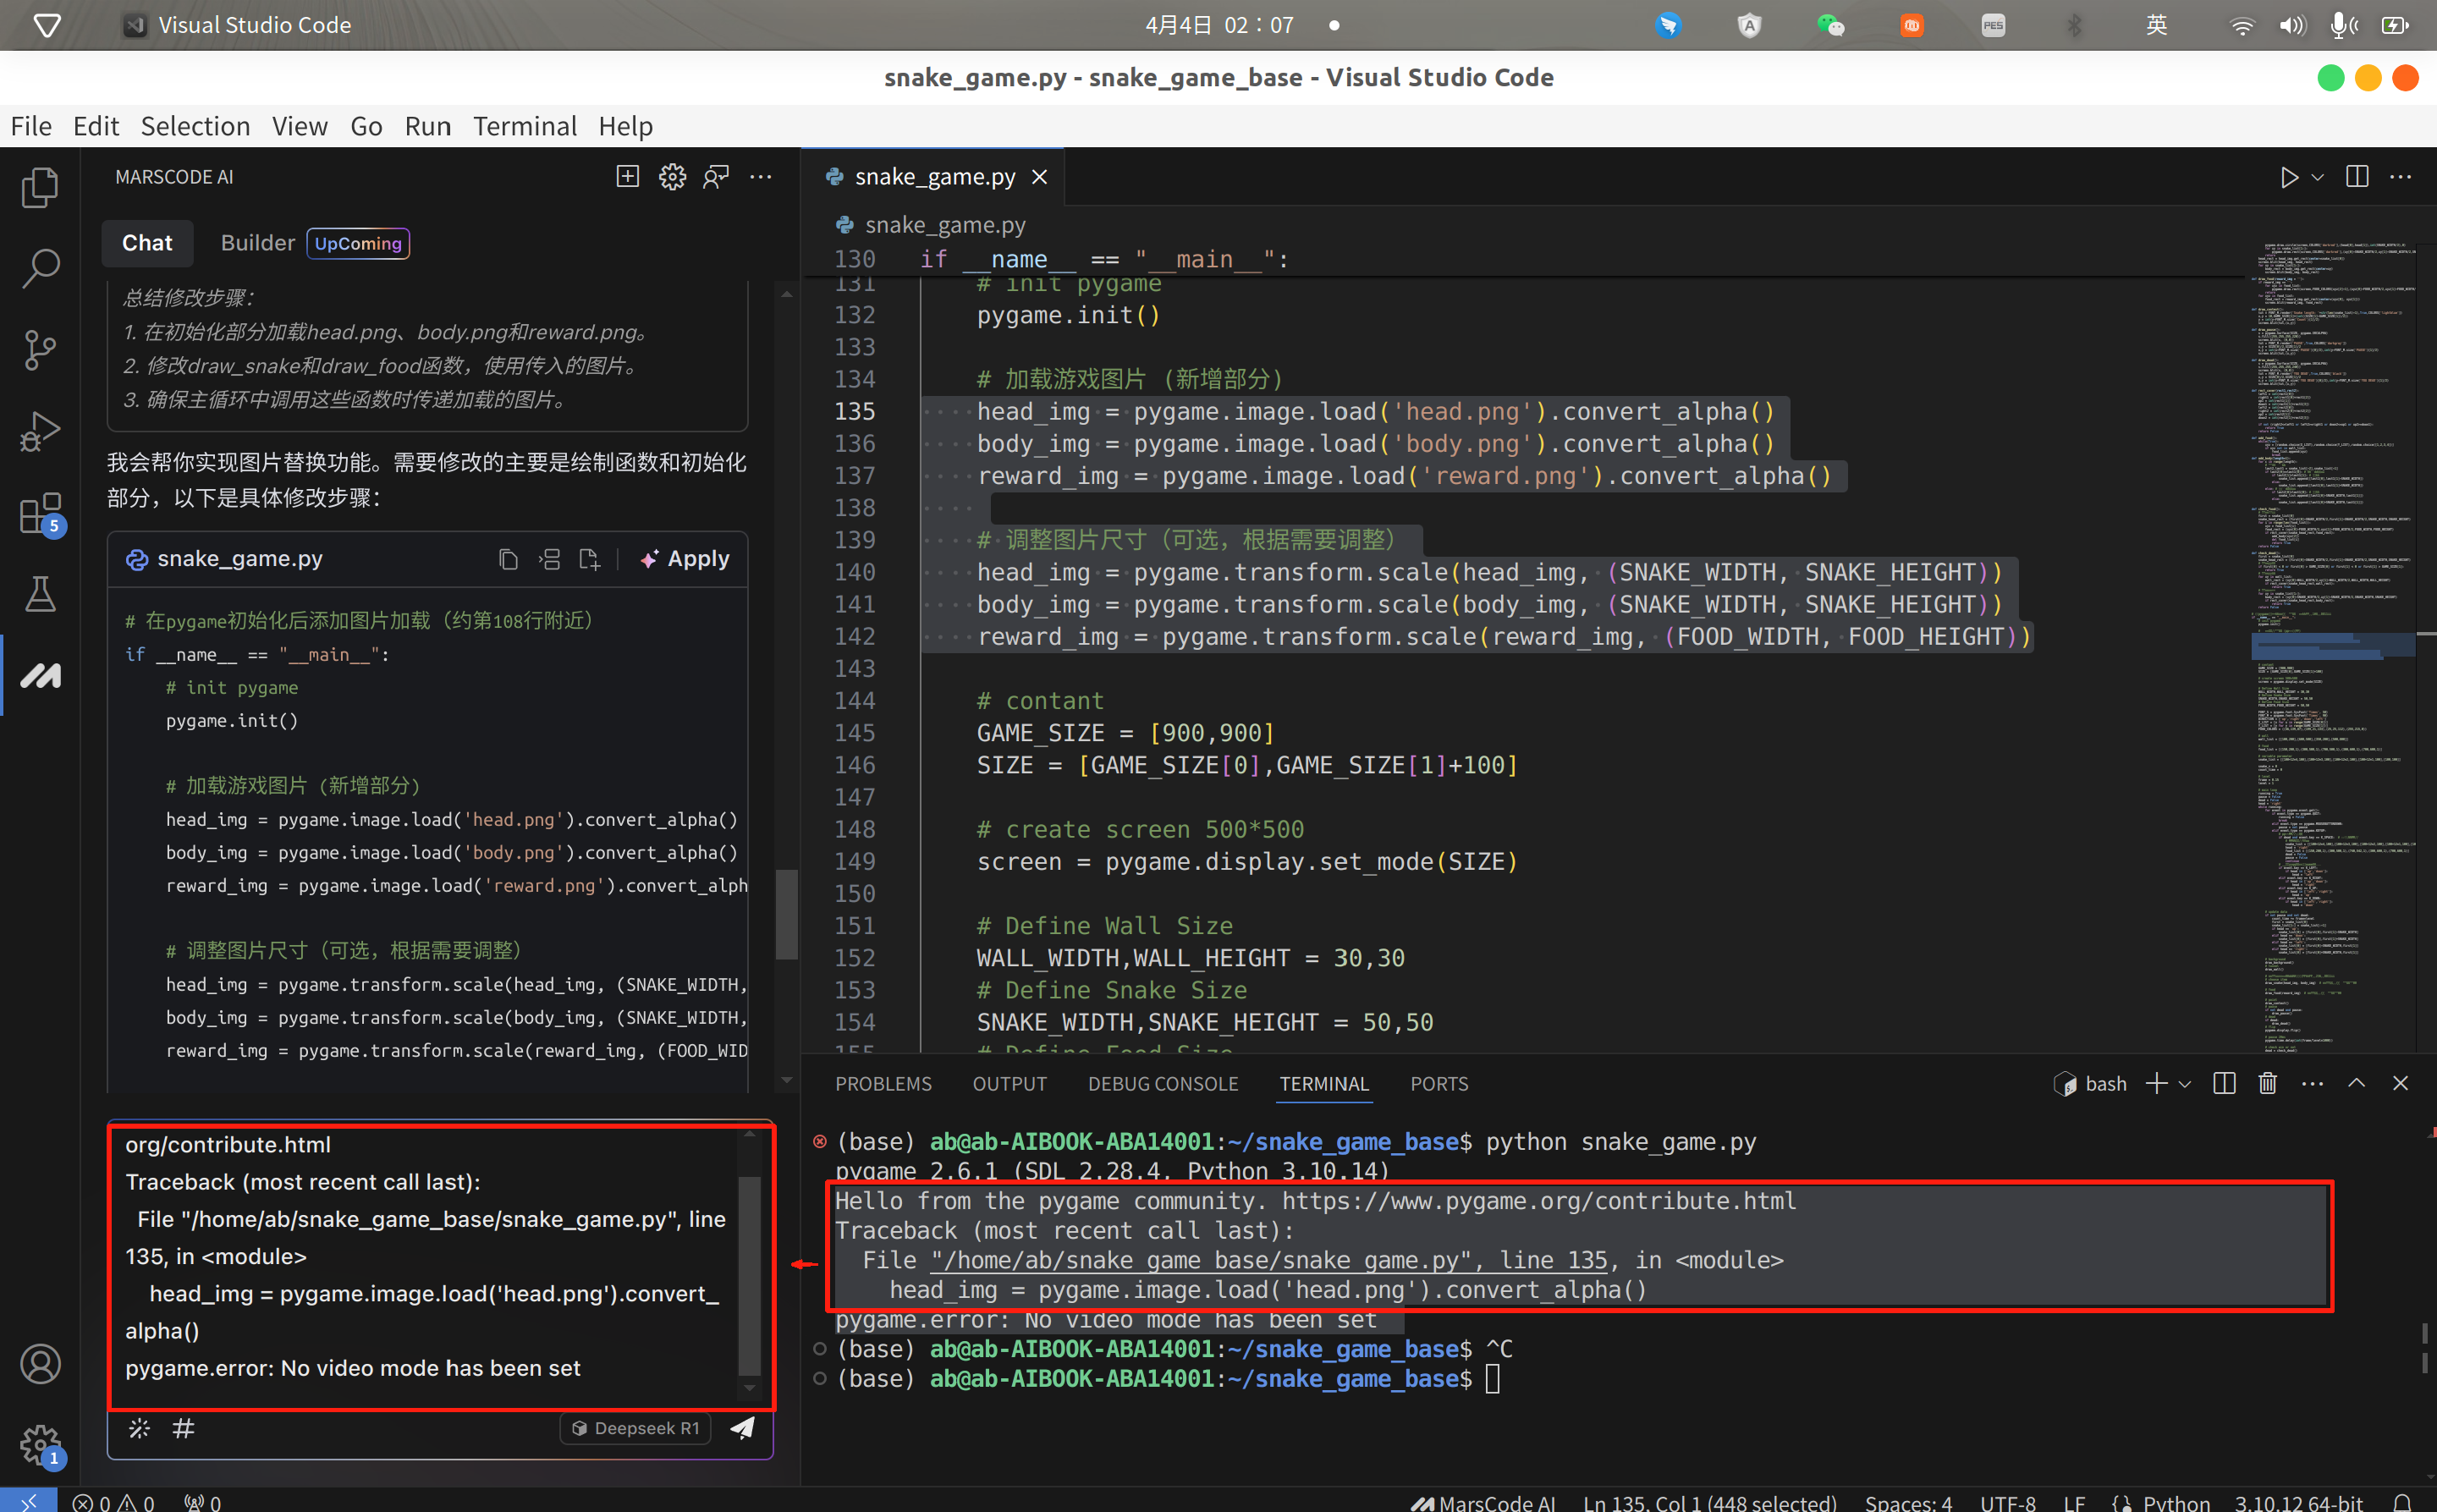Open the new terminal launch profile dropdown
2437x1512 pixels.
tap(2185, 1085)
